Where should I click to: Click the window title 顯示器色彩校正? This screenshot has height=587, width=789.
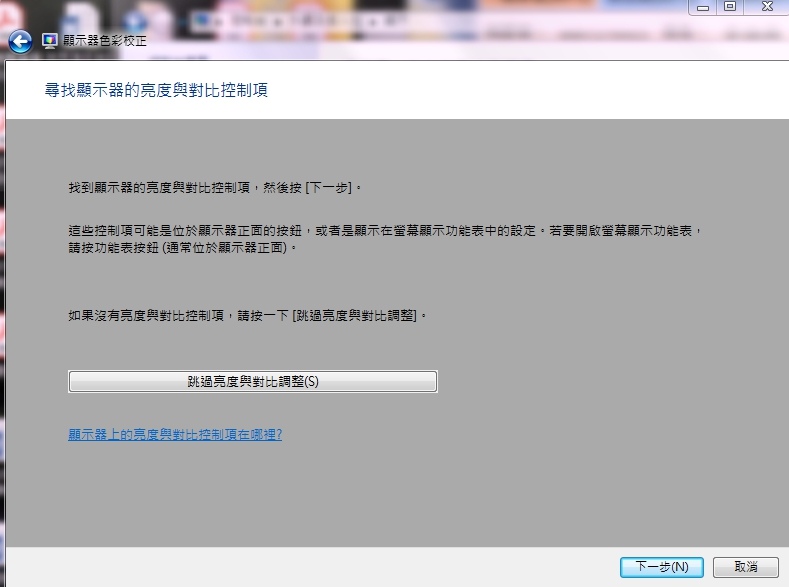tap(105, 41)
